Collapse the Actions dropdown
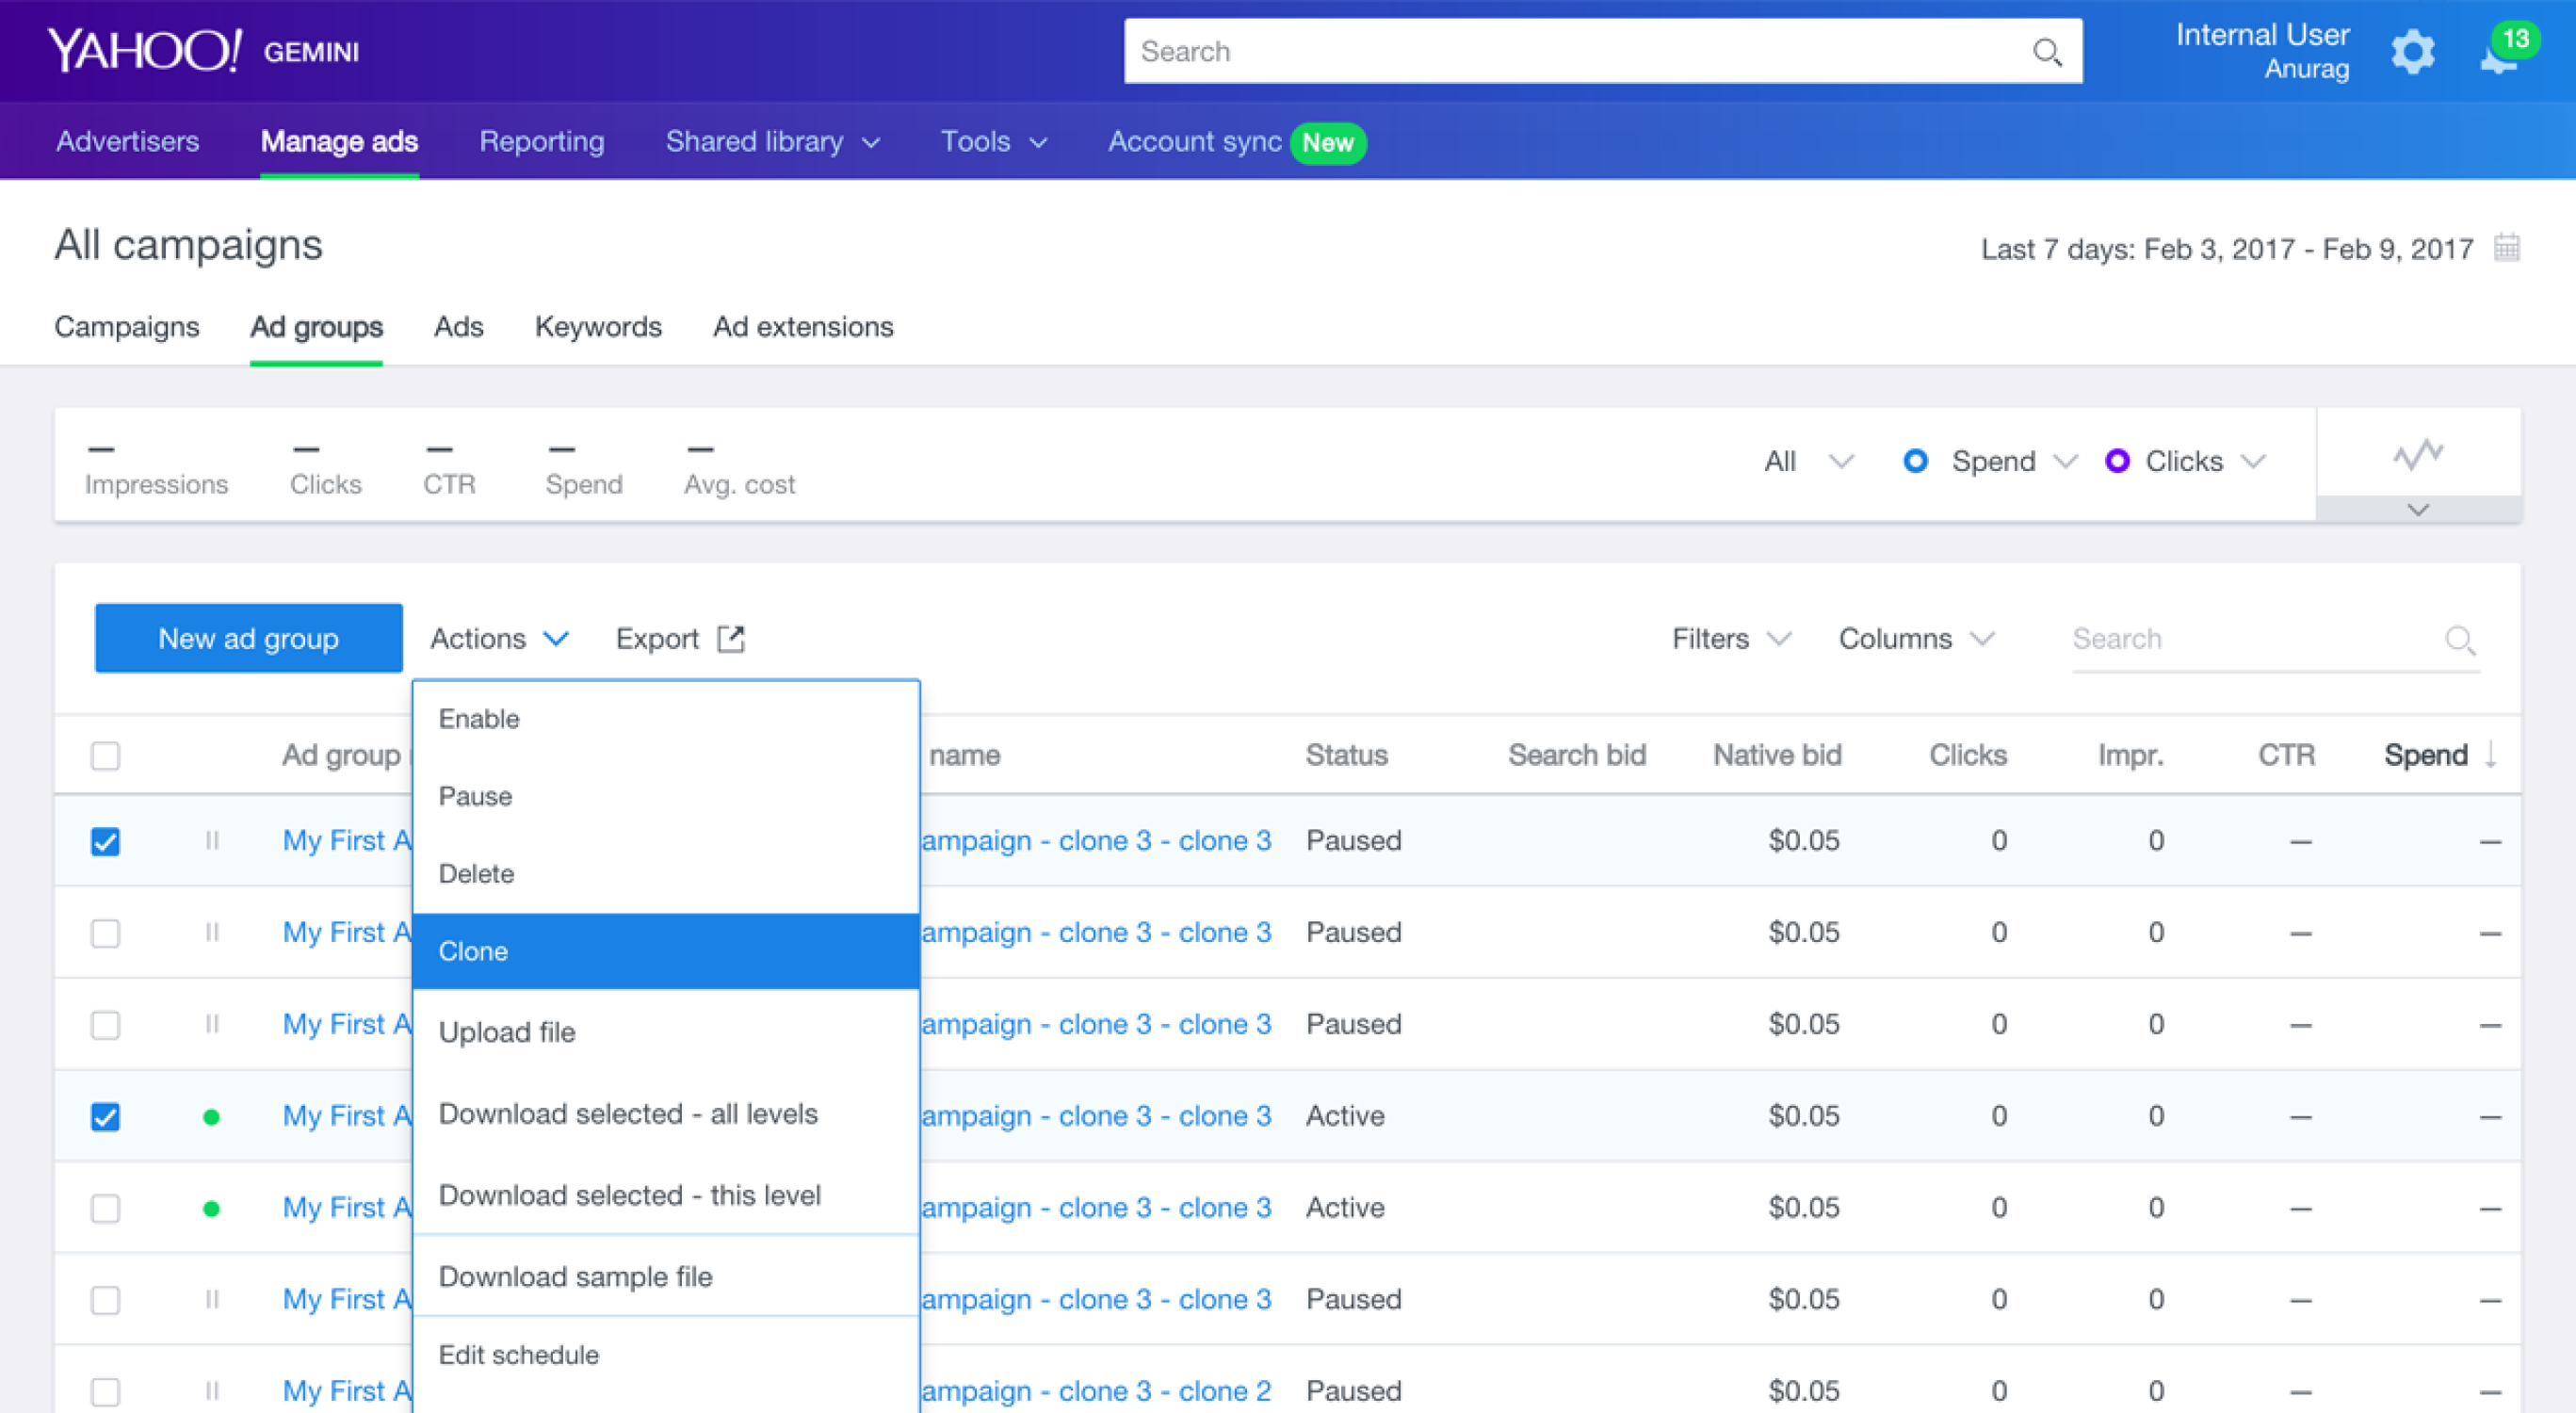 [x=499, y=638]
